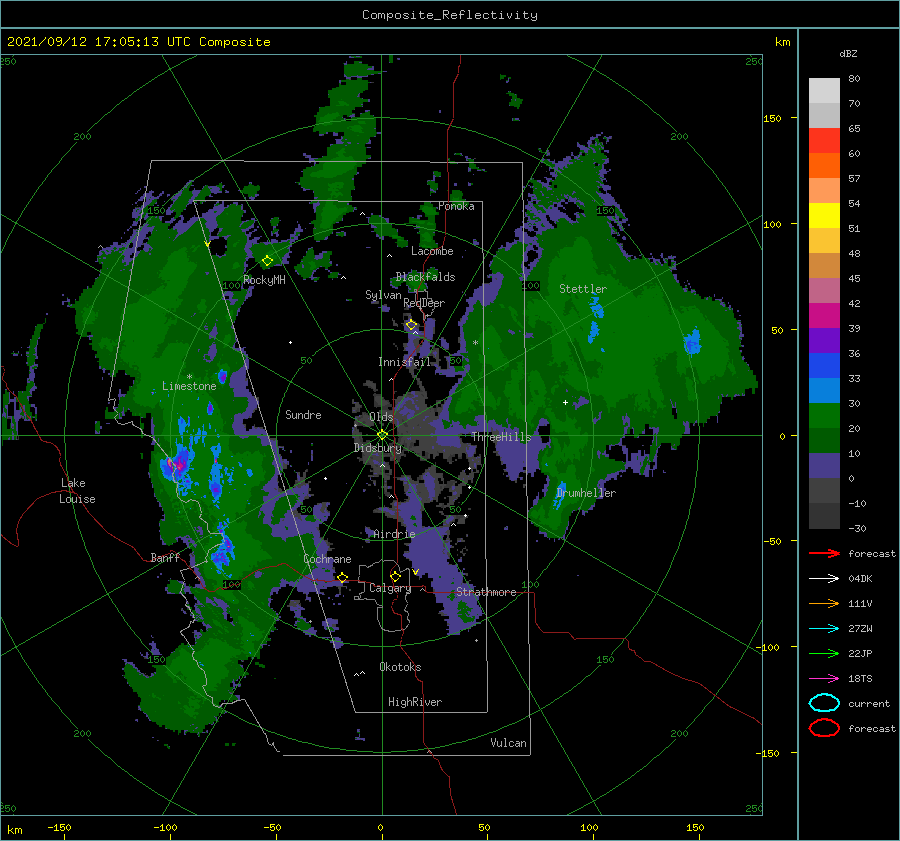Click the dBZ legend heading

848,53
